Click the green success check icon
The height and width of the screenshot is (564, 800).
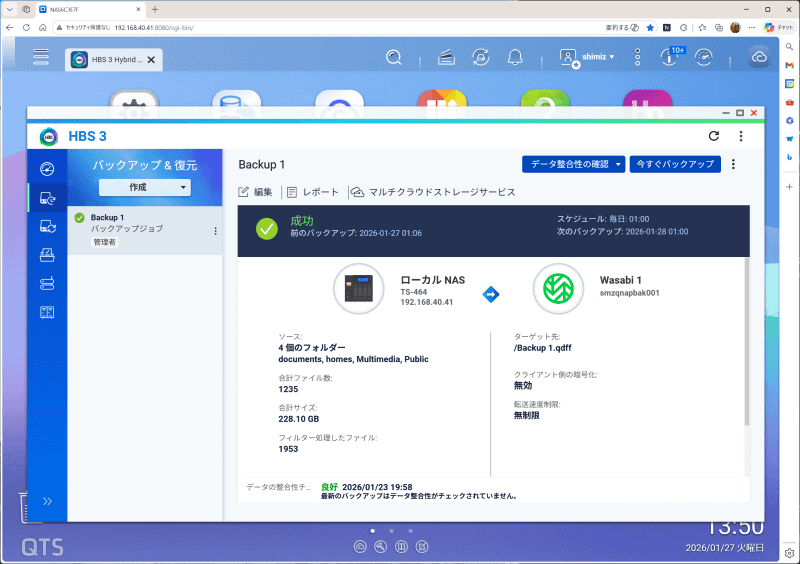267,229
